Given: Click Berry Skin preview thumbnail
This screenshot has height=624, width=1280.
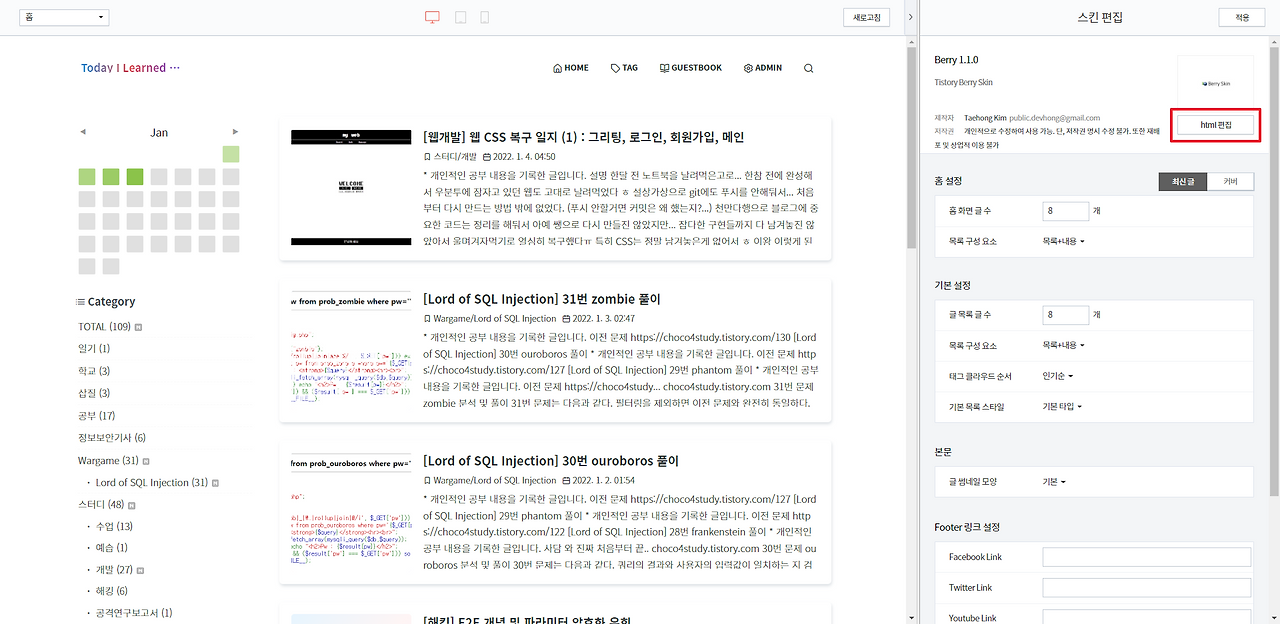Looking at the screenshot, I should (x=1215, y=83).
